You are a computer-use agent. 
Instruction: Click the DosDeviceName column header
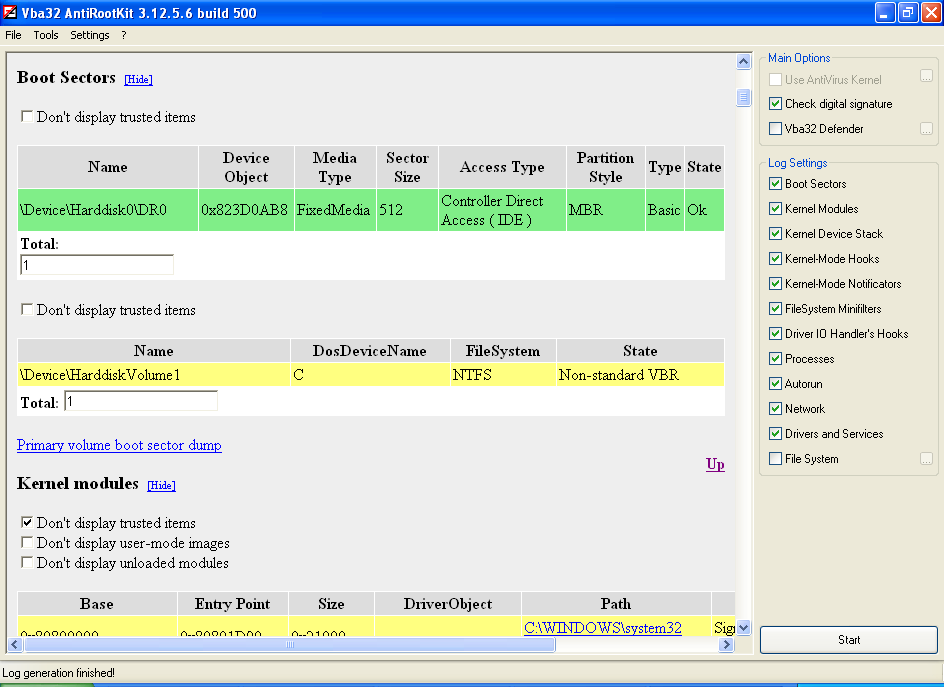pos(370,350)
